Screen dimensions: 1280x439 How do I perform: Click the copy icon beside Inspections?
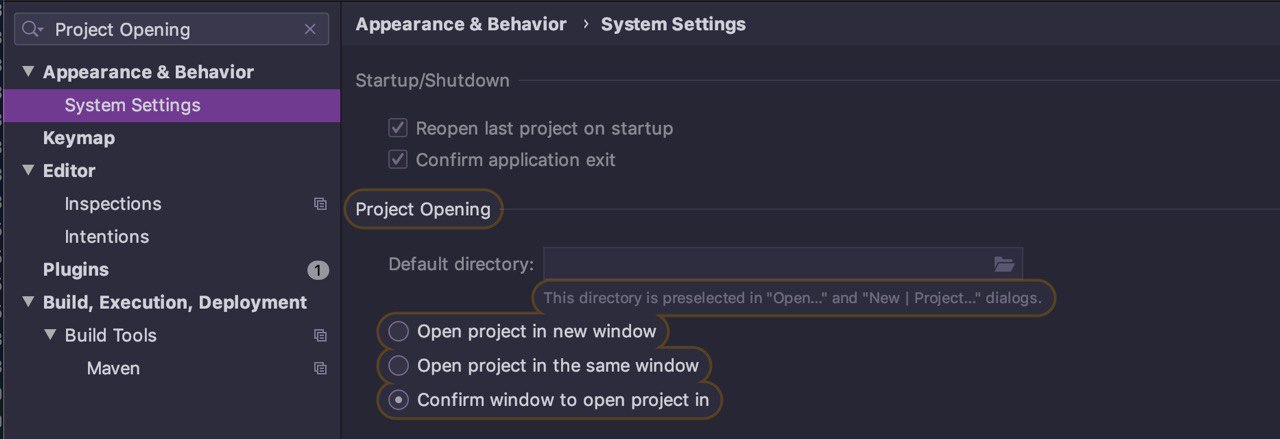[x=320, y=204]
